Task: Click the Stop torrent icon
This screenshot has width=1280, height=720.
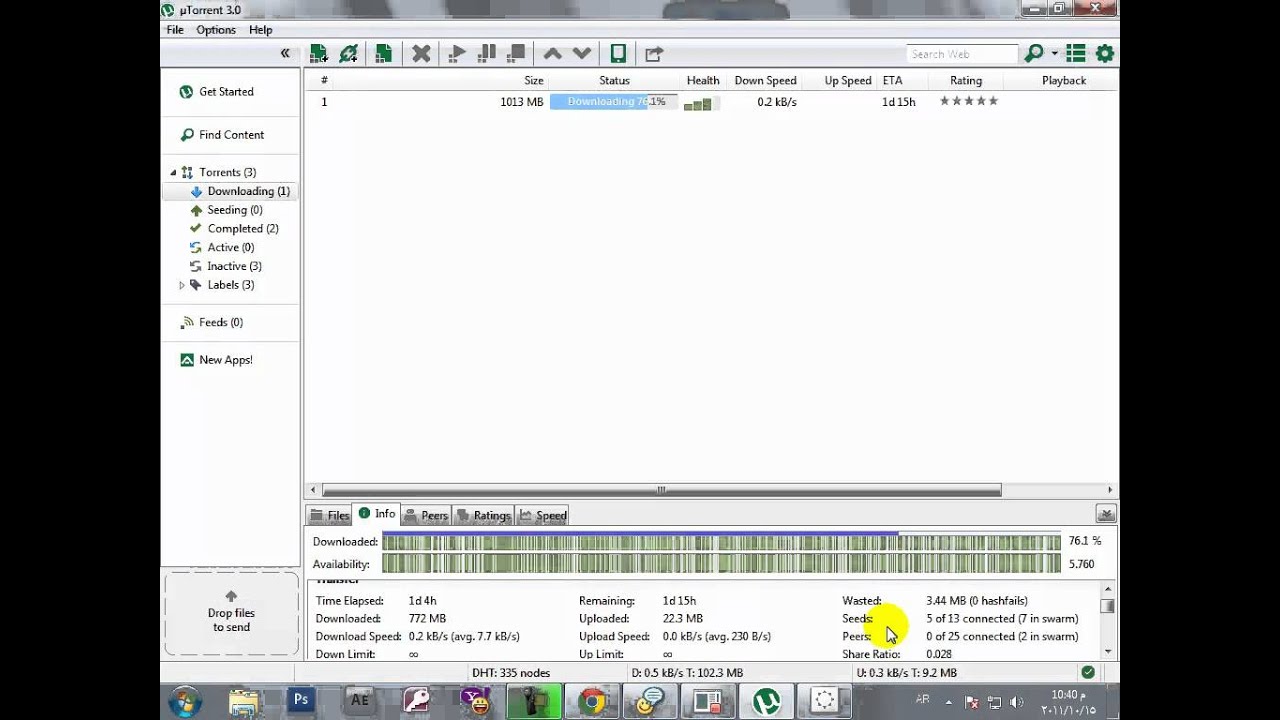Action: click(516, 53)
